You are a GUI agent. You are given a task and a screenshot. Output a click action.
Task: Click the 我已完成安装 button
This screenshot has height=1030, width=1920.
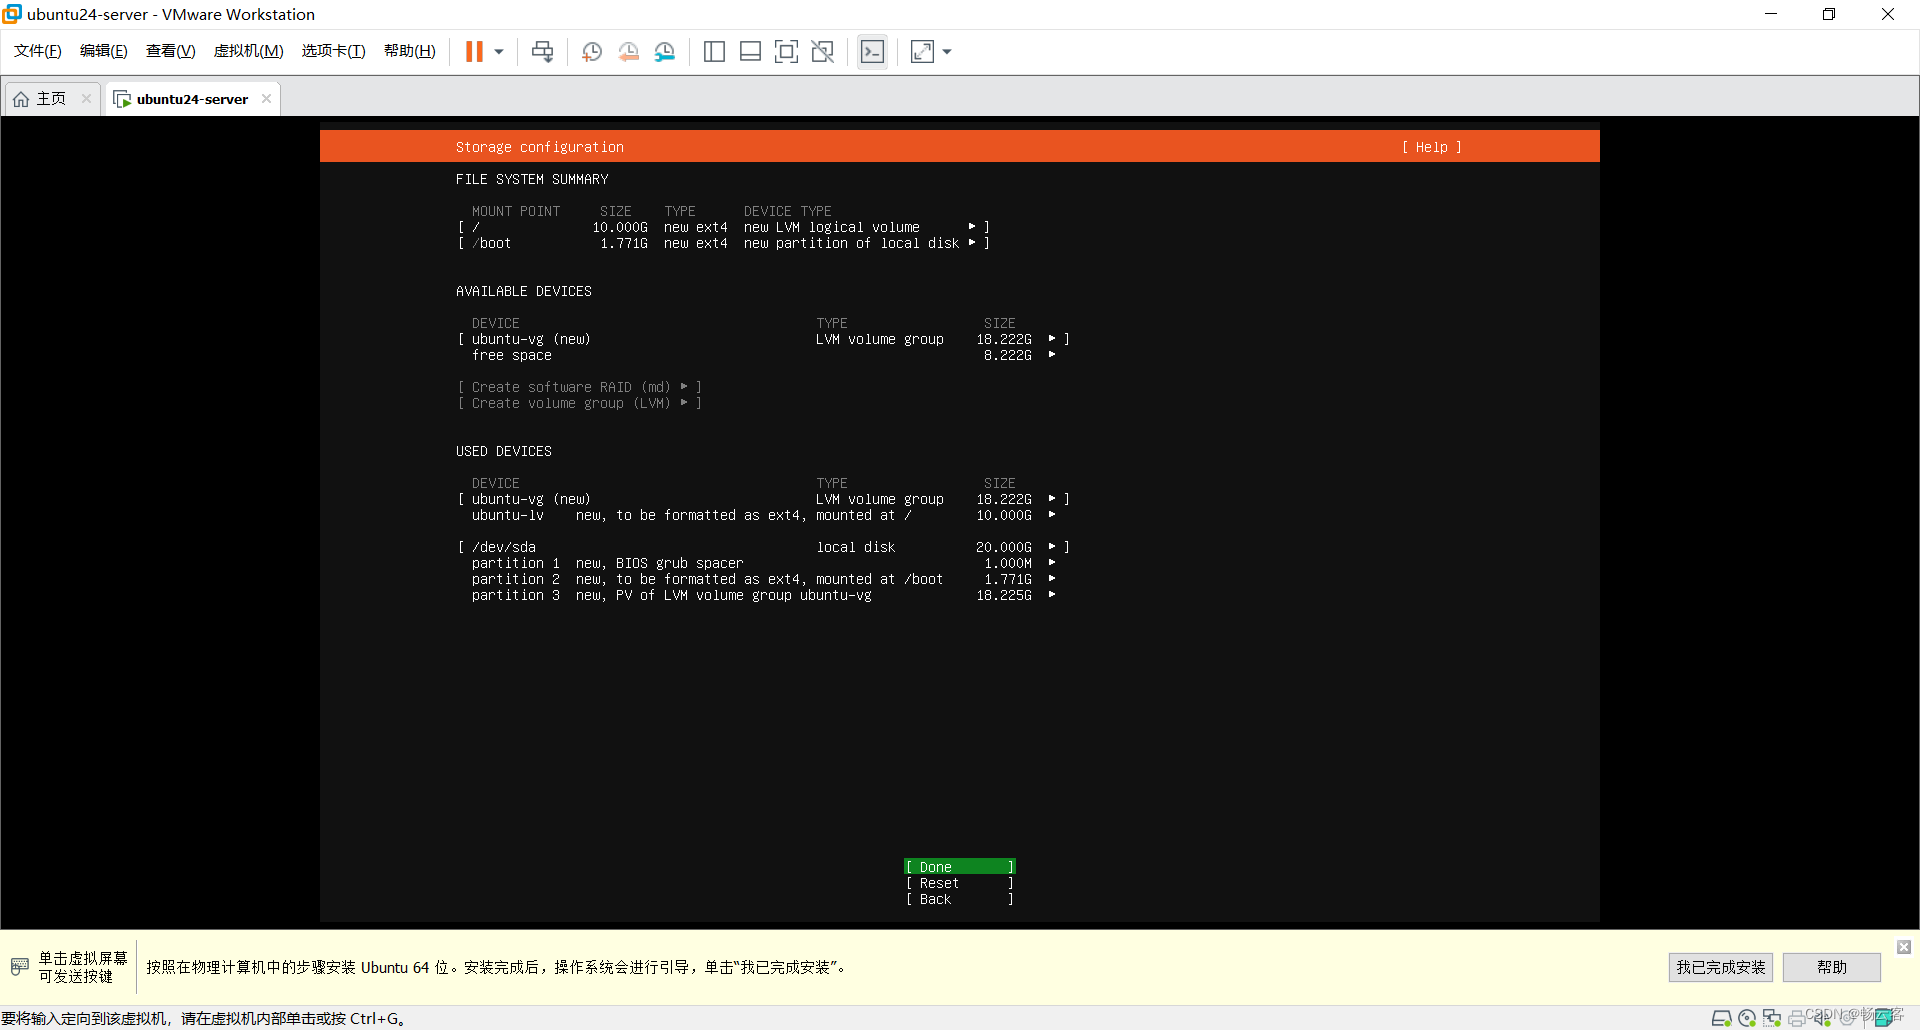tap(1721, 967)
